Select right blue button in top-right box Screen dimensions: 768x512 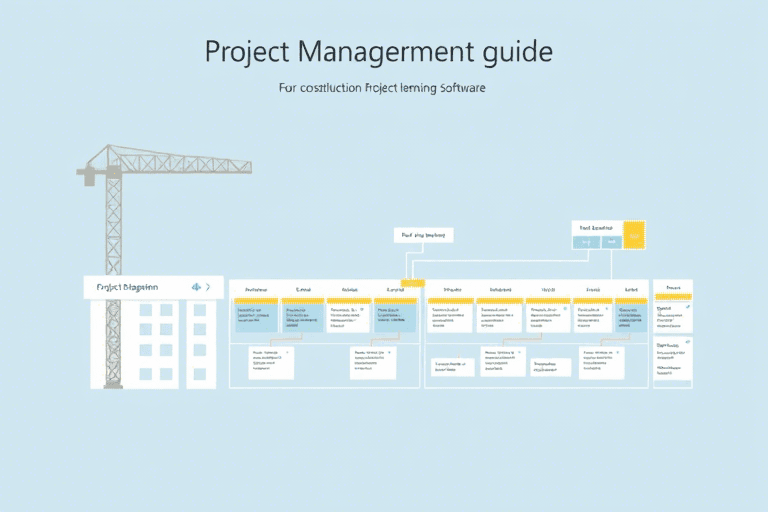coord(612,243)
